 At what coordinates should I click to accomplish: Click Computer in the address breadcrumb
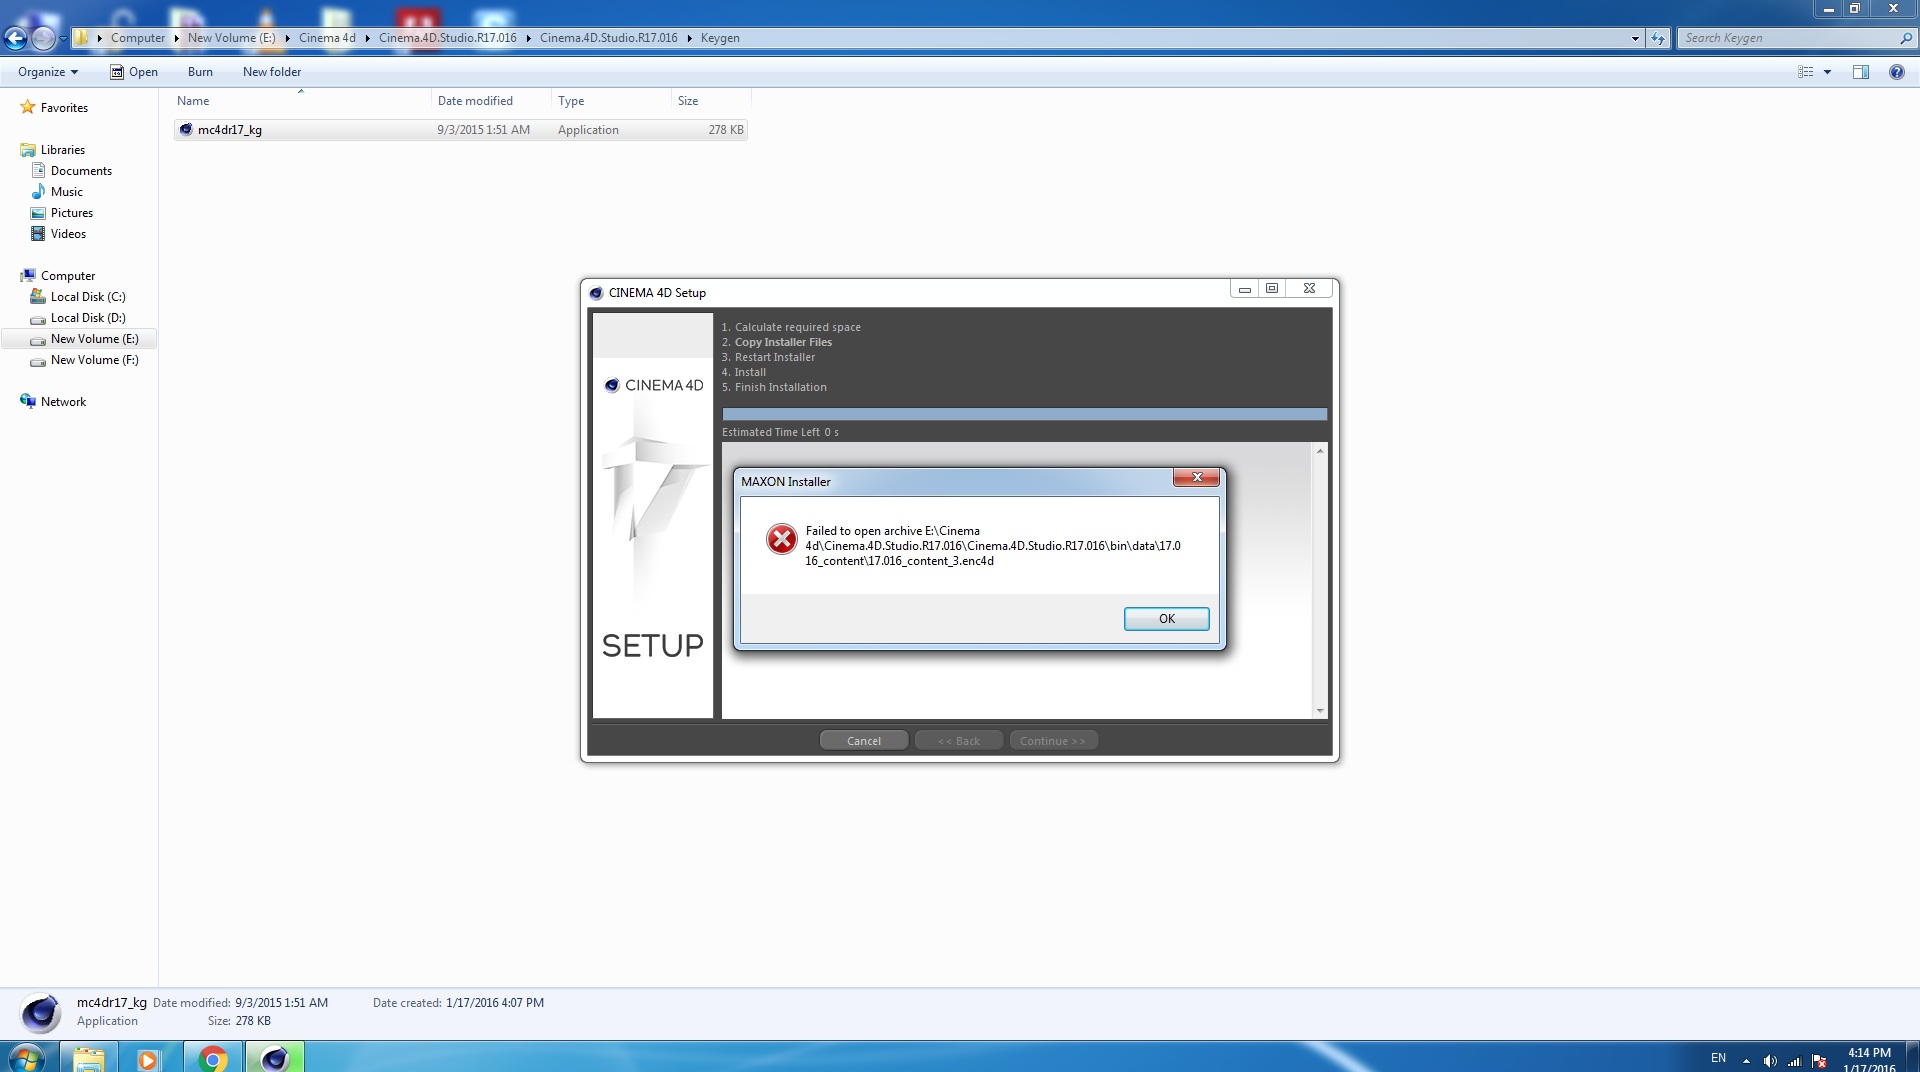(138, 38)
